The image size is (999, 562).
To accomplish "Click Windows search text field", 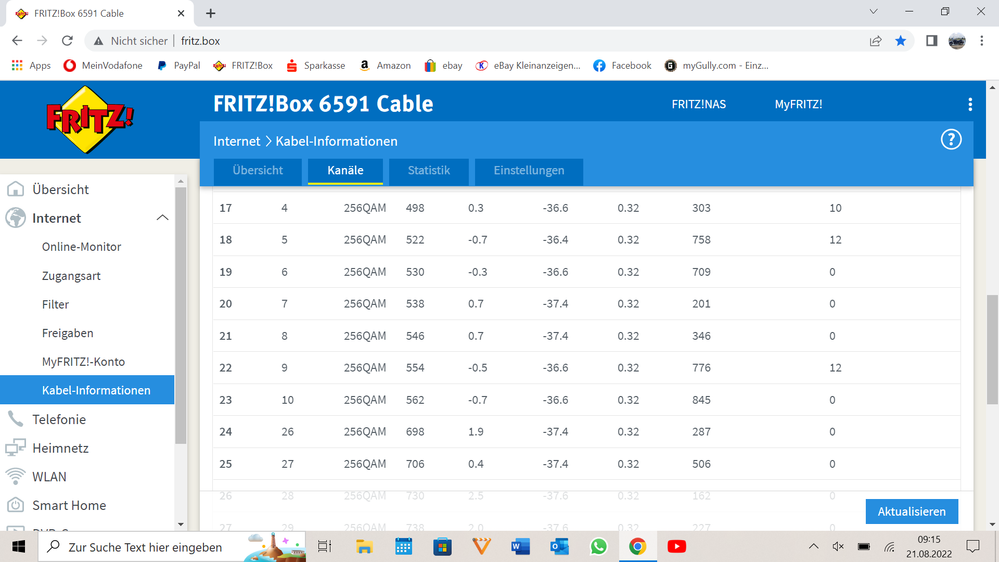I will coord(172,547).
